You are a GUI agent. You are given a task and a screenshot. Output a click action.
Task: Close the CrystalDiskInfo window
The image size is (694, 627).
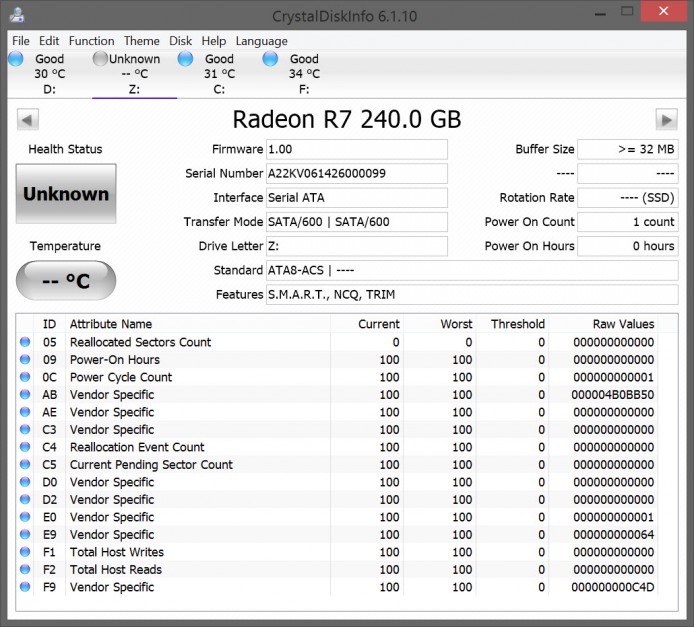click(x=663, y=11)
